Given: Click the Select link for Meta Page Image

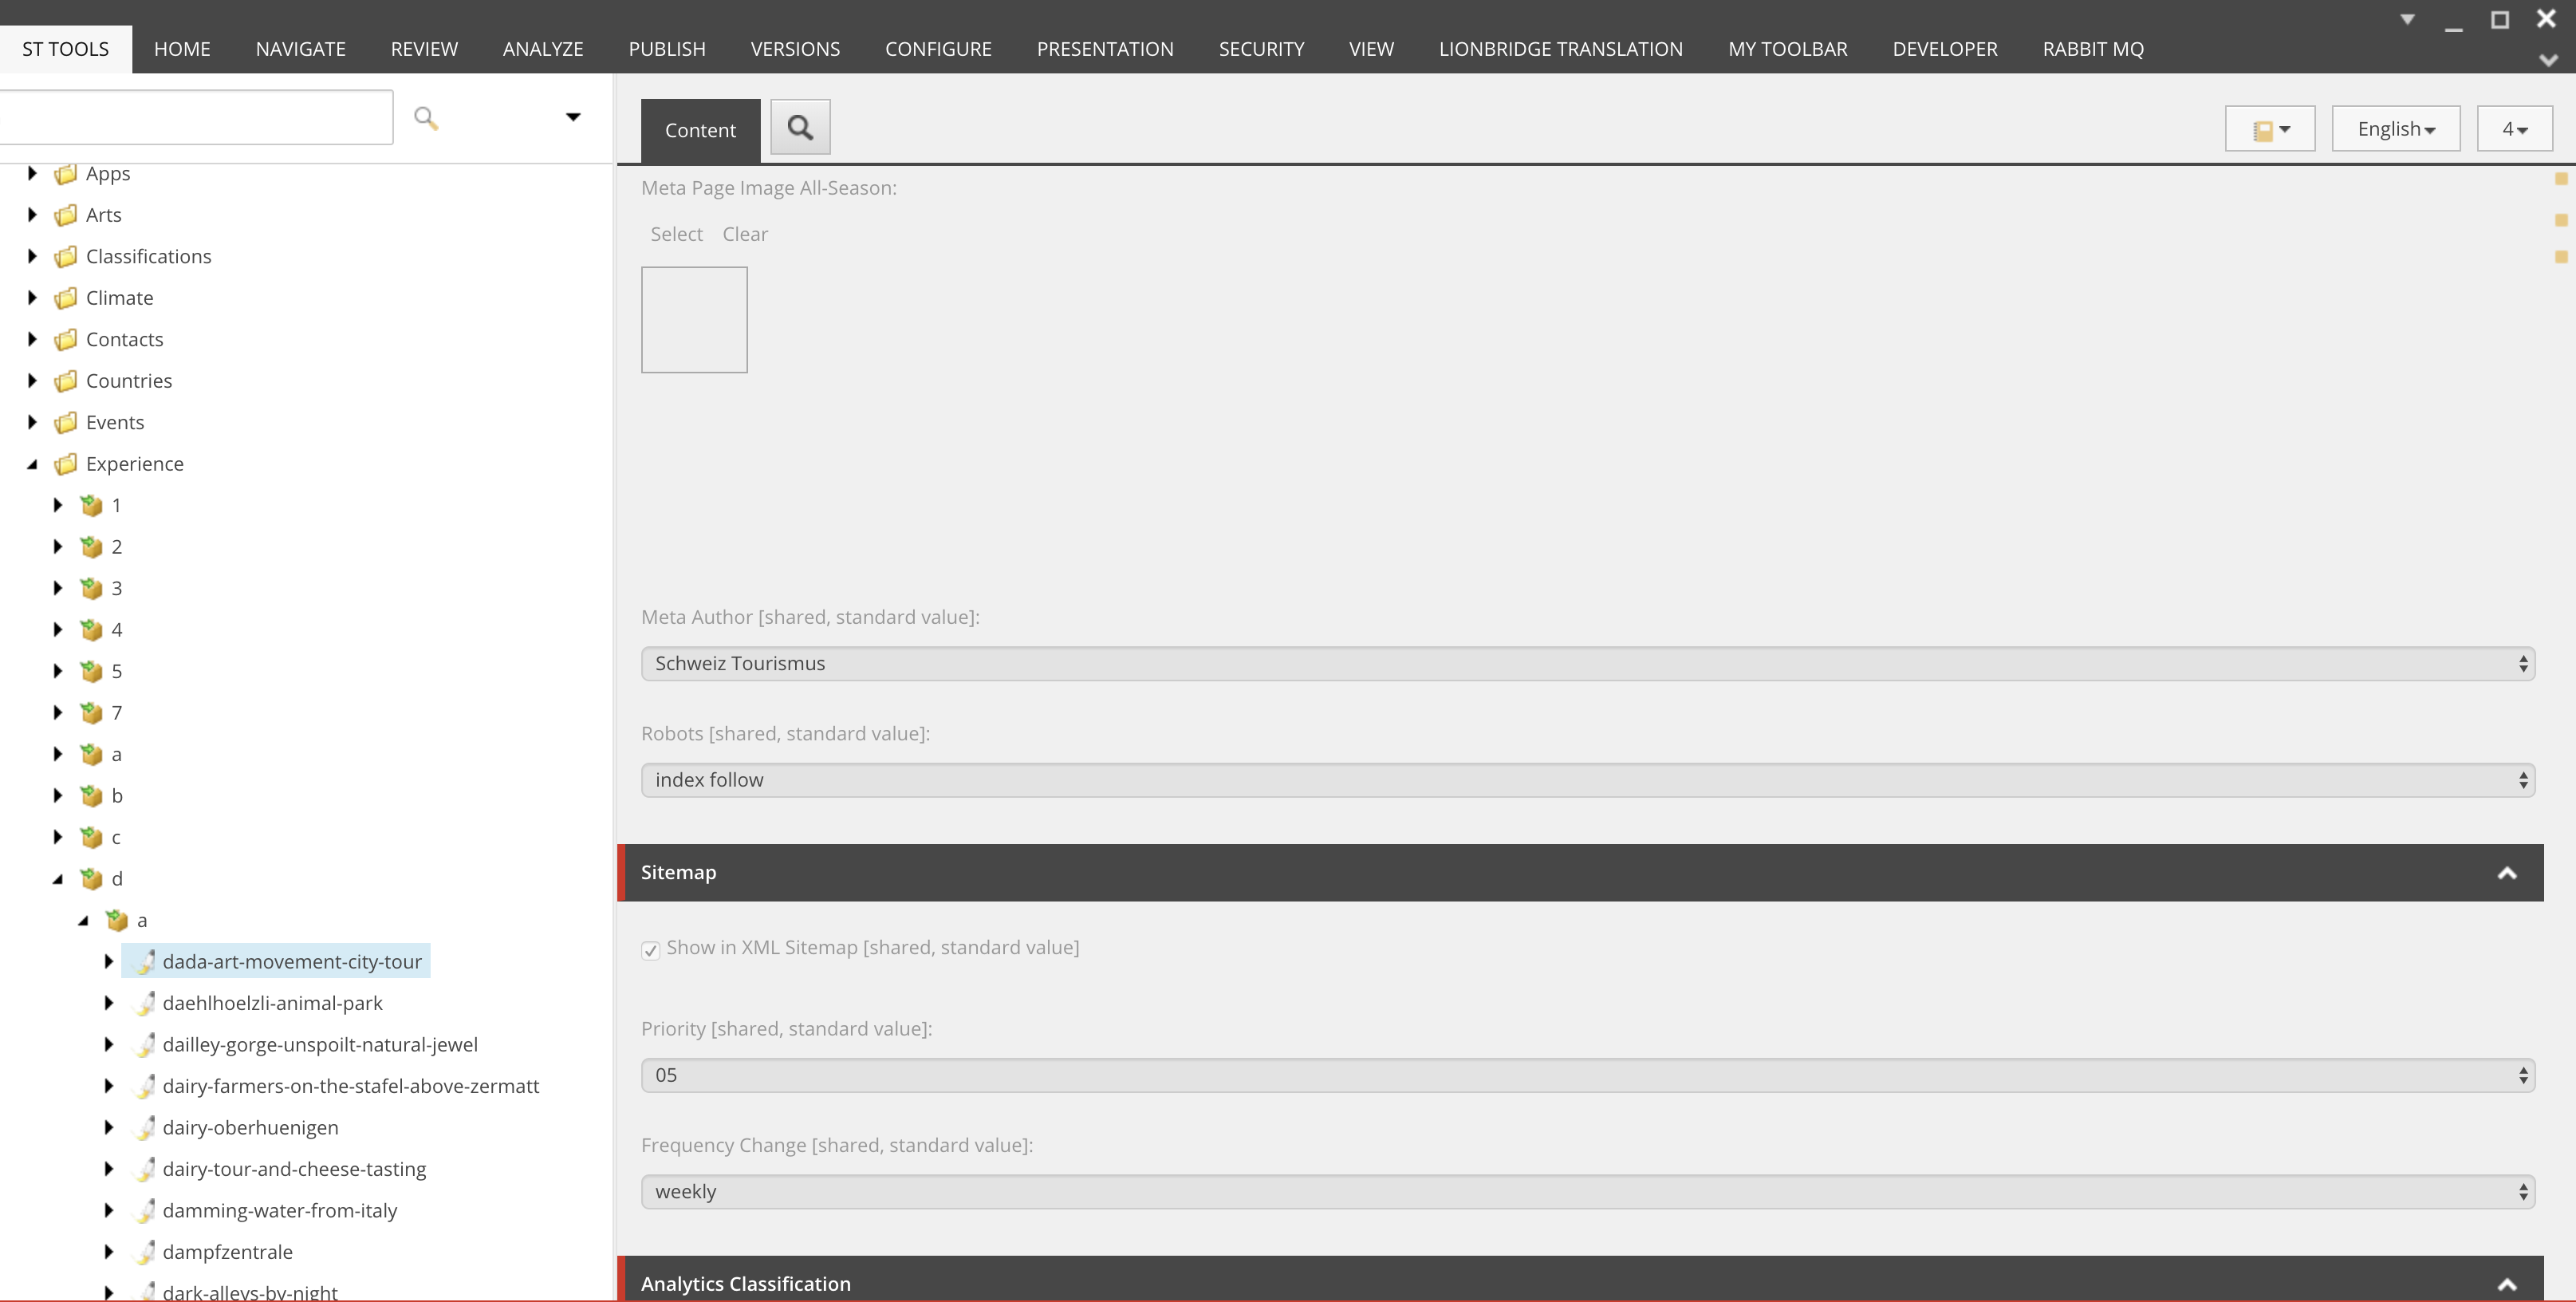Looking at the screenshot, I should [x=676, y=234].
